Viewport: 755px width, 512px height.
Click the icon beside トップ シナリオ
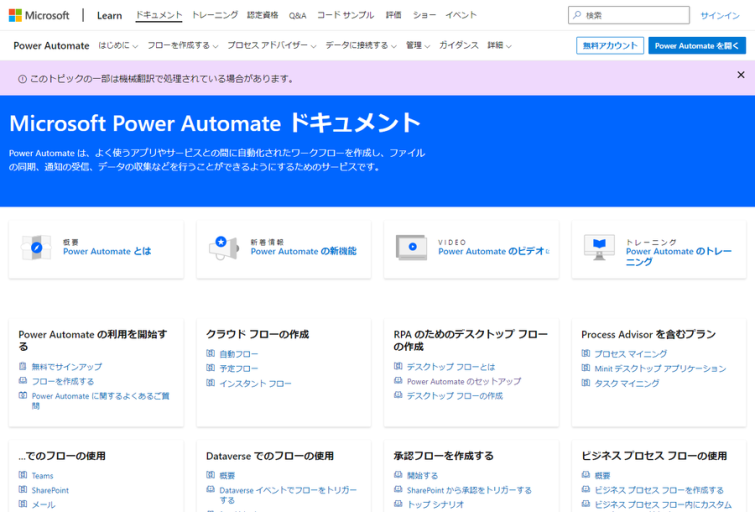398,504
